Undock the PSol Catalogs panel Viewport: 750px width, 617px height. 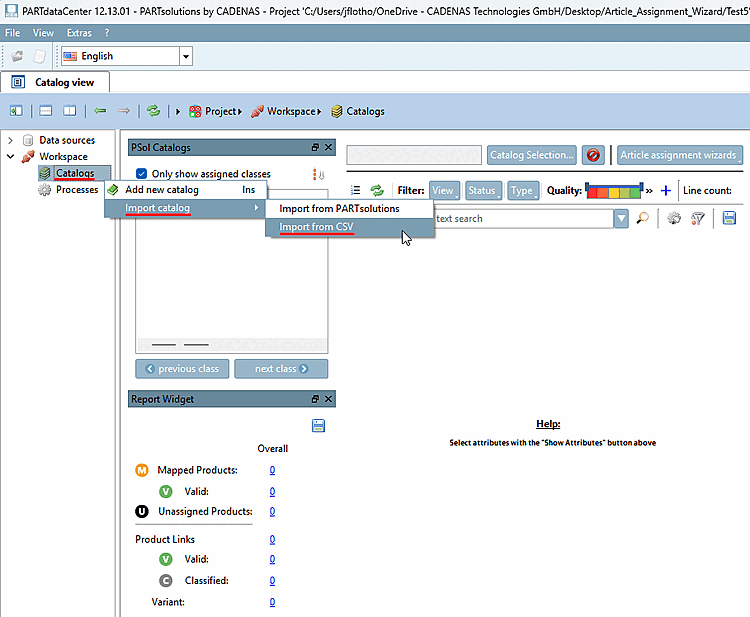[315, 147]
